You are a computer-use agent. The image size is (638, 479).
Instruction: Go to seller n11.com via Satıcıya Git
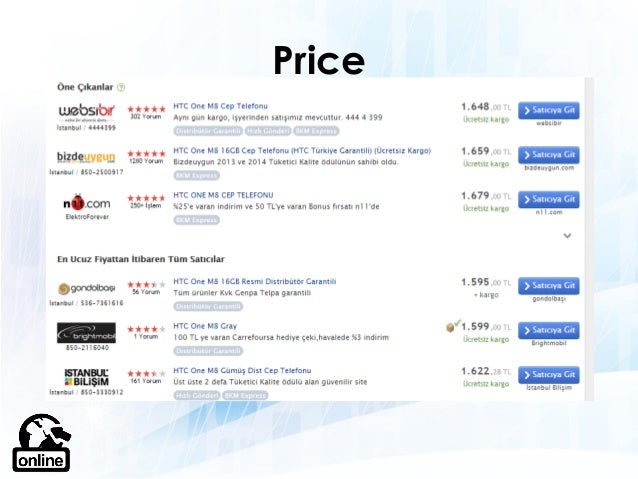(548, 199)
